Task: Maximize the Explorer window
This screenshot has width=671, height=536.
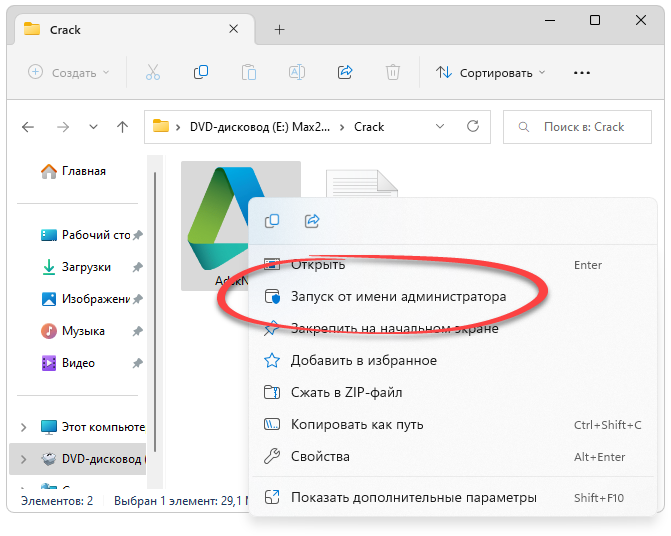Action: (595, 20)
